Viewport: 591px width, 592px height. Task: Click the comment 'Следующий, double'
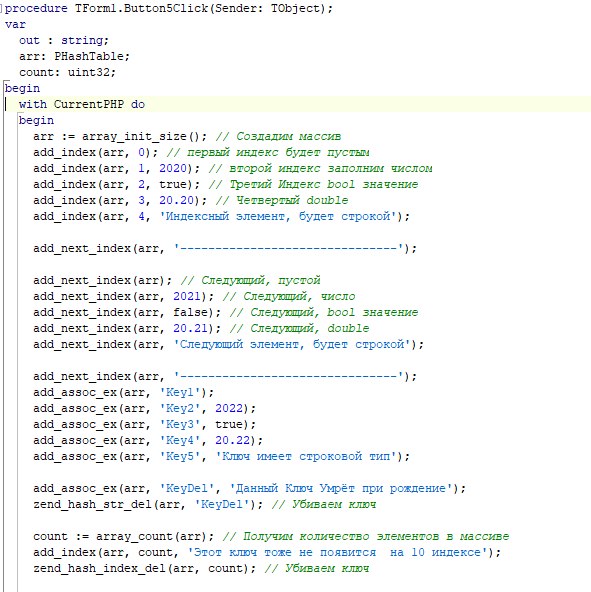[x=299, y=328]
